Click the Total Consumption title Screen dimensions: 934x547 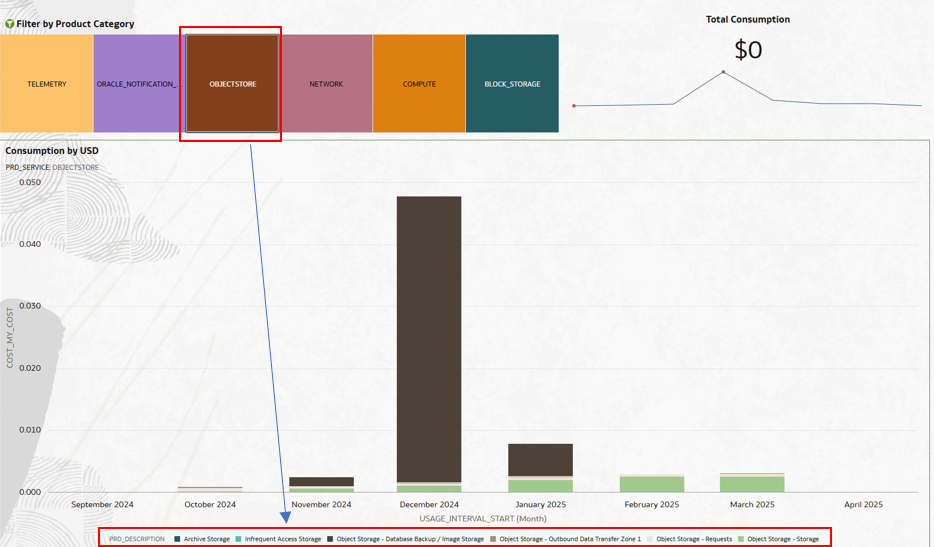(x=748, y=19)
